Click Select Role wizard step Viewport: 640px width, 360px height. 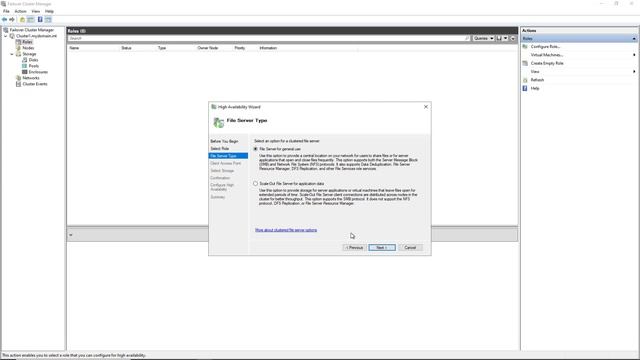tap(220, 149)
